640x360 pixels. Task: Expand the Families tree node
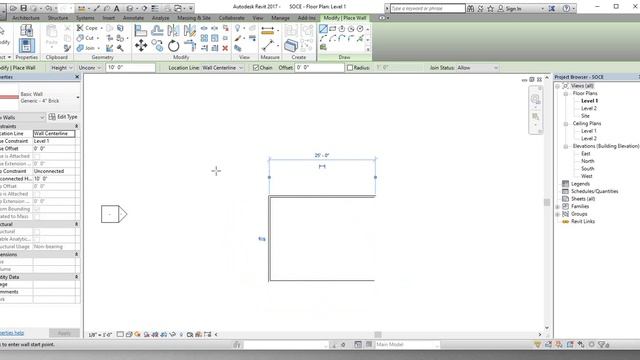pos(558,207)
